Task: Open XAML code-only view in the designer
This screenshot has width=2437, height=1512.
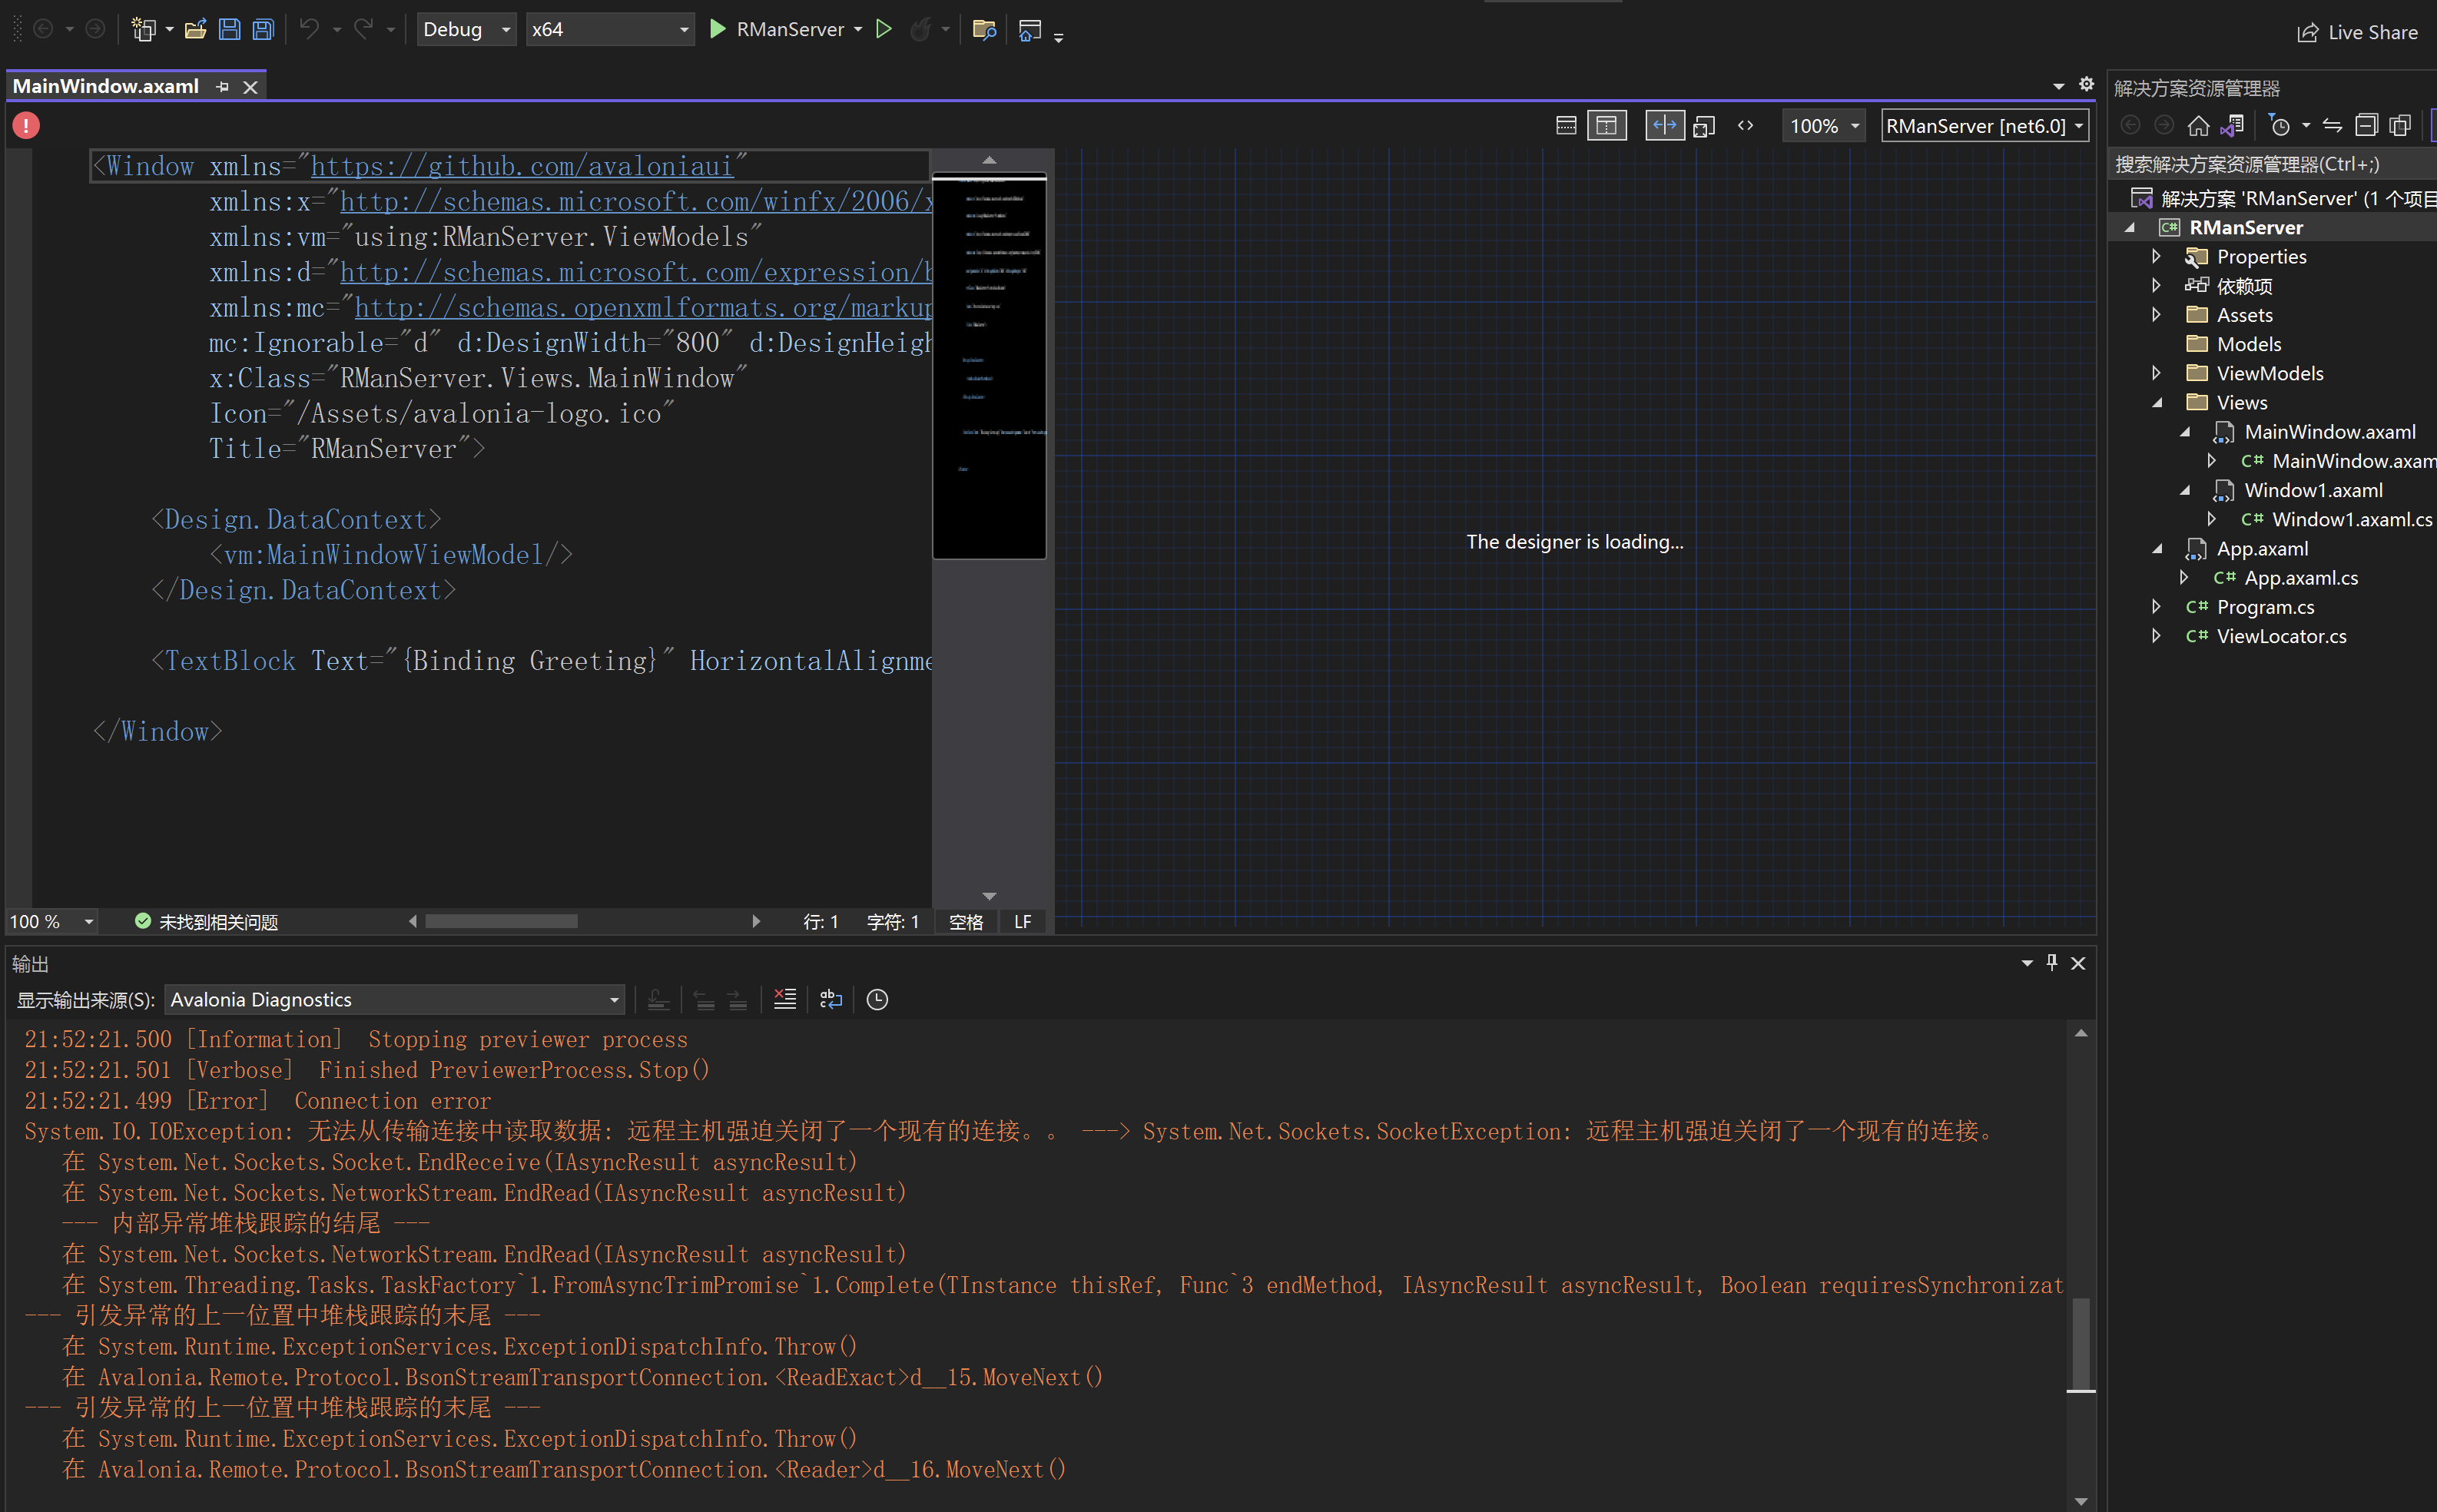Action: coord(1746,125)
